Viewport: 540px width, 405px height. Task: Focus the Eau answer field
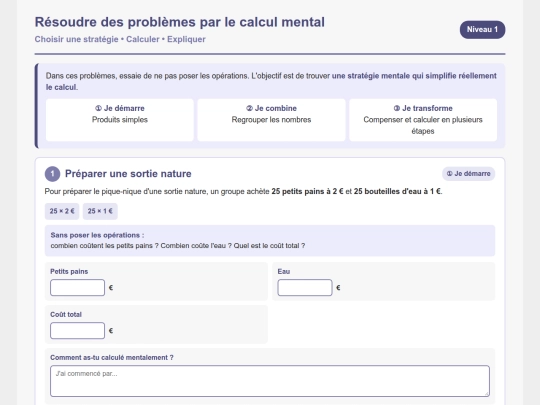(x=305, y=288)
